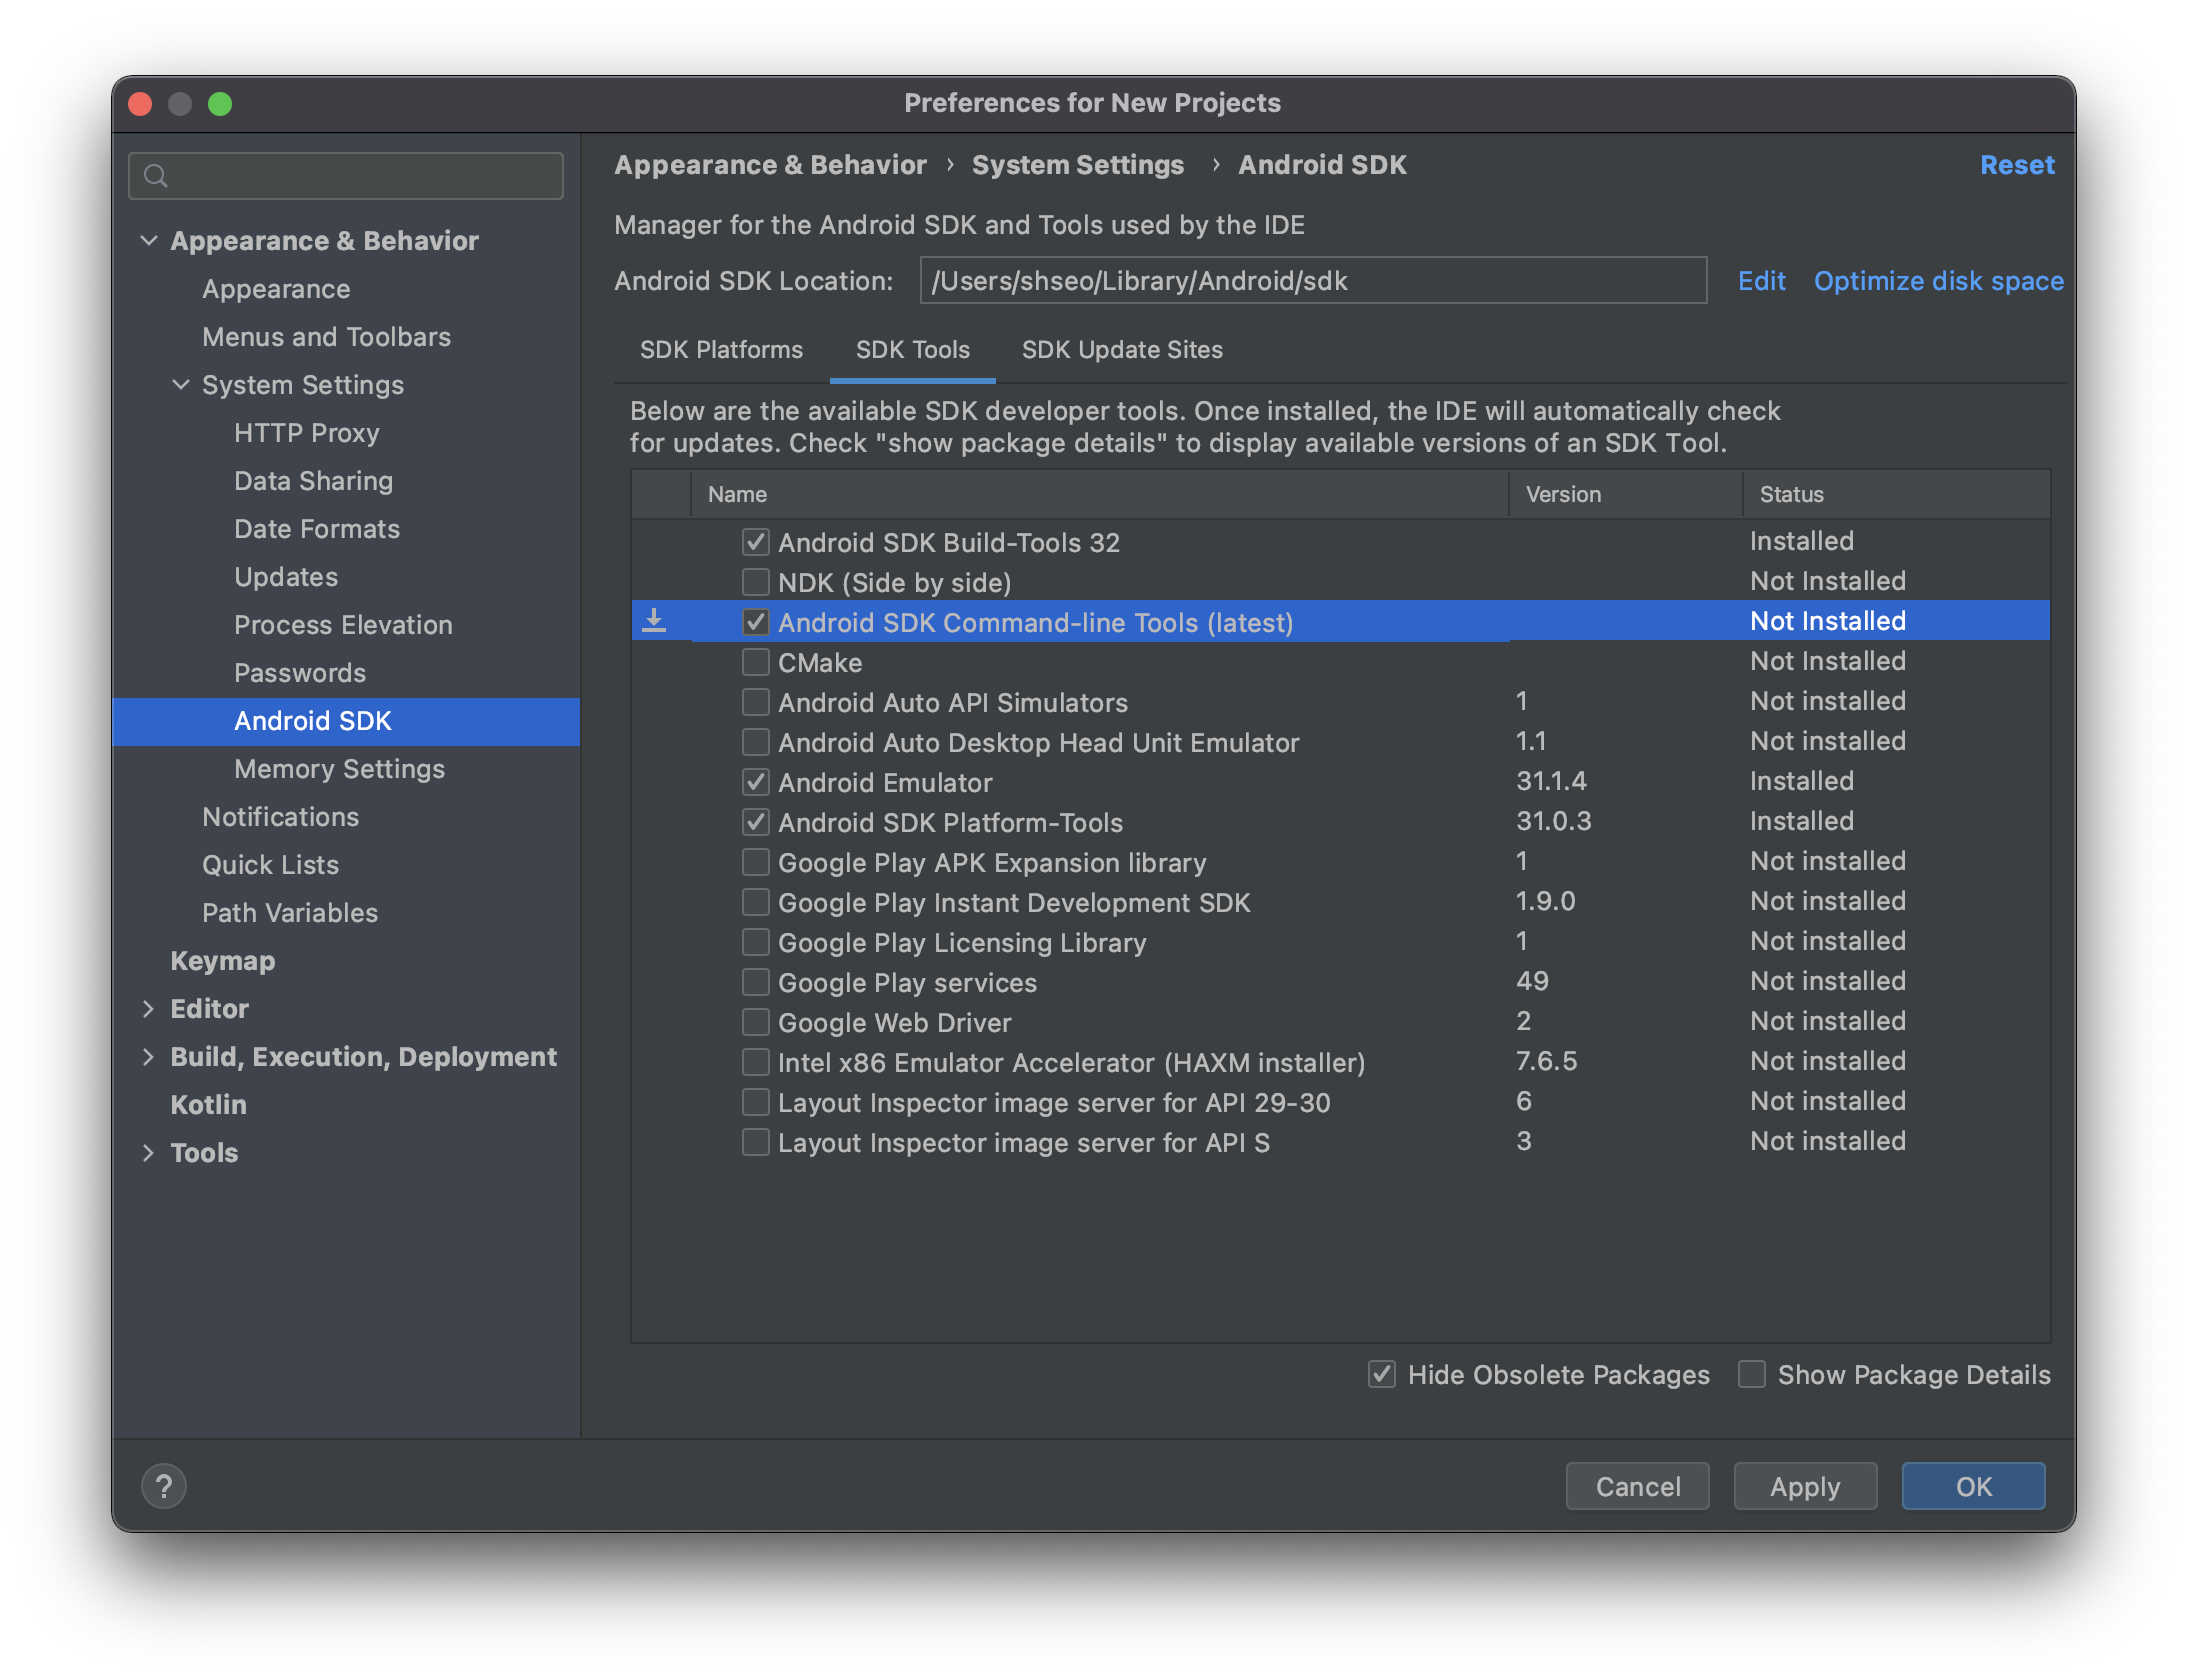Screen dimensions: 2188x1680
Task: Click the Optimize disk space link
Action: pyautogui.click(x=1938, y=281)
